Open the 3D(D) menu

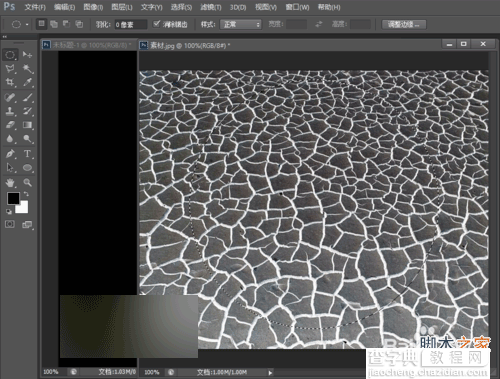pos(238,7)
